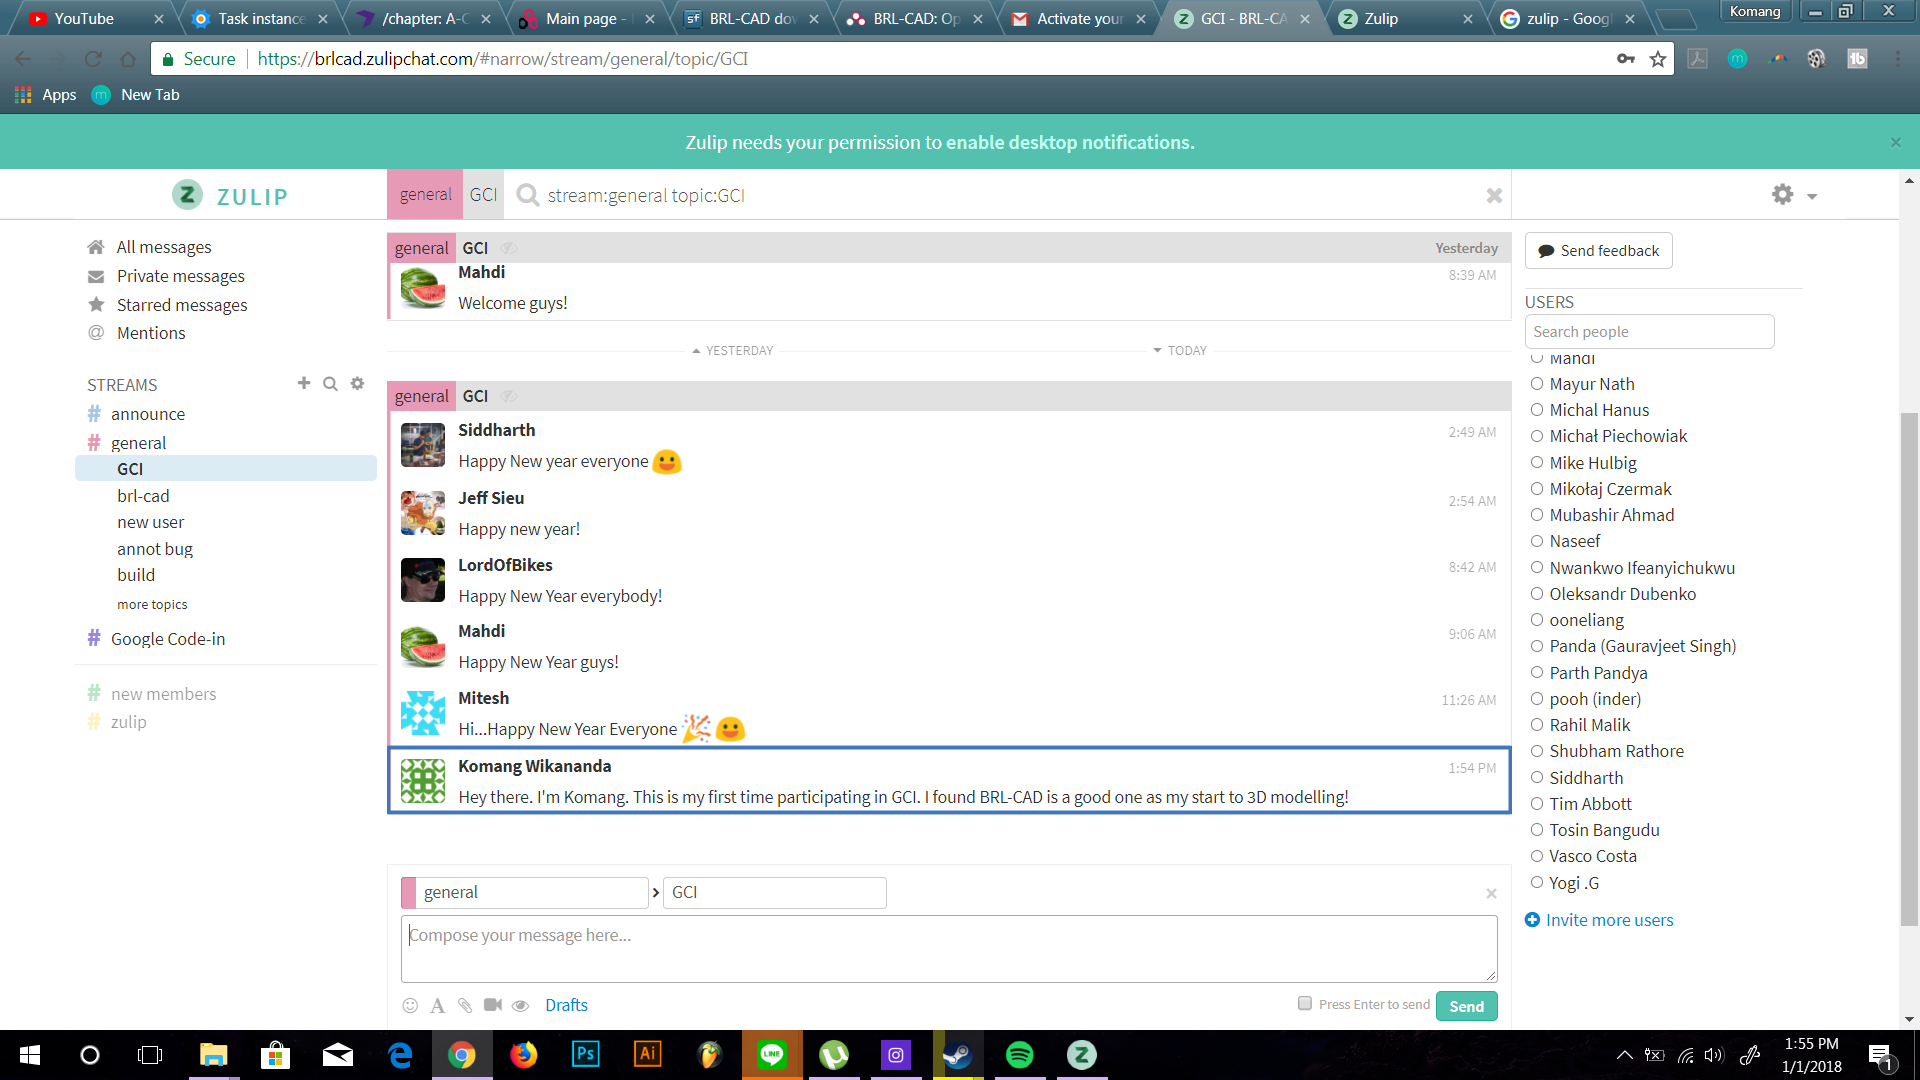Open Steam from taskbar
This screenshot has height=1080, width=1920.
point(957,1055)
